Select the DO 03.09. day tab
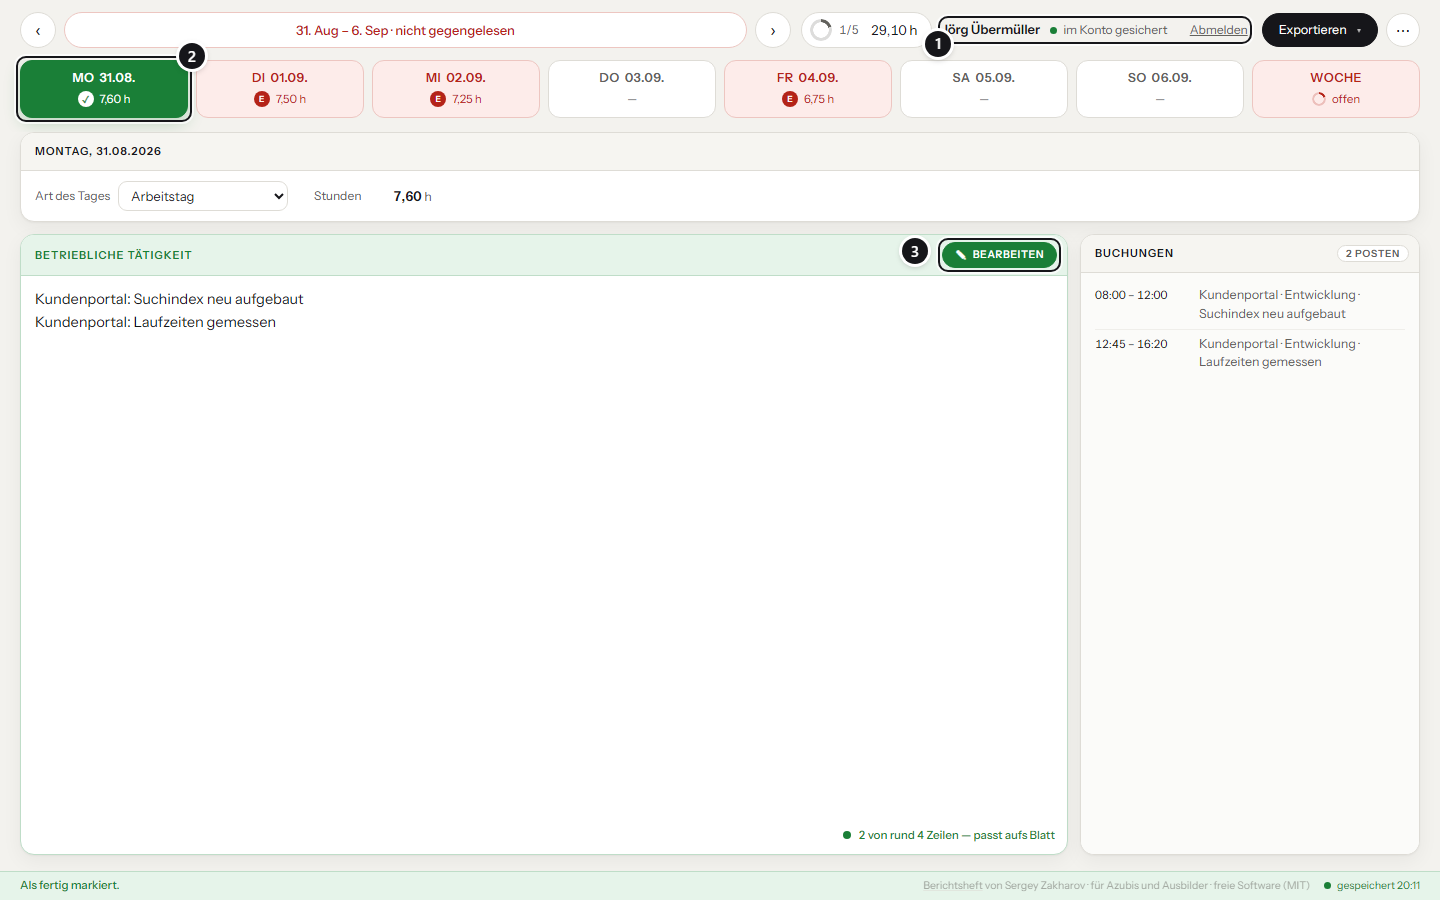The image size is (1440, 900). [632, 89]
